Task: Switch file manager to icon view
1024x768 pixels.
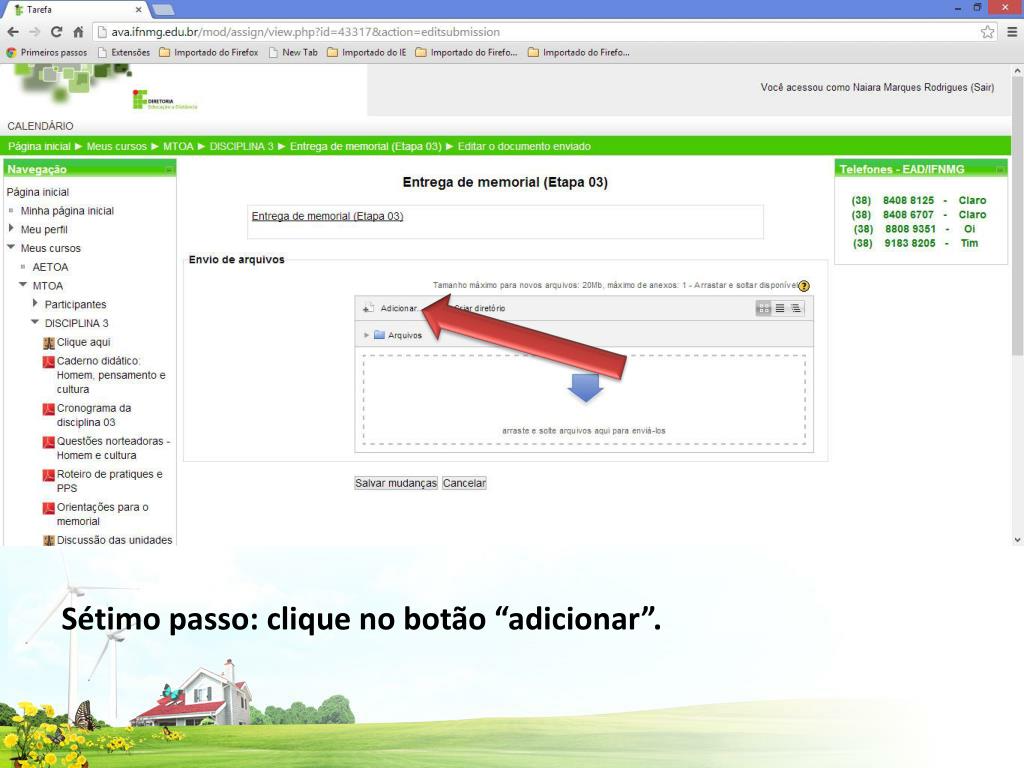Action: point(763,308)
